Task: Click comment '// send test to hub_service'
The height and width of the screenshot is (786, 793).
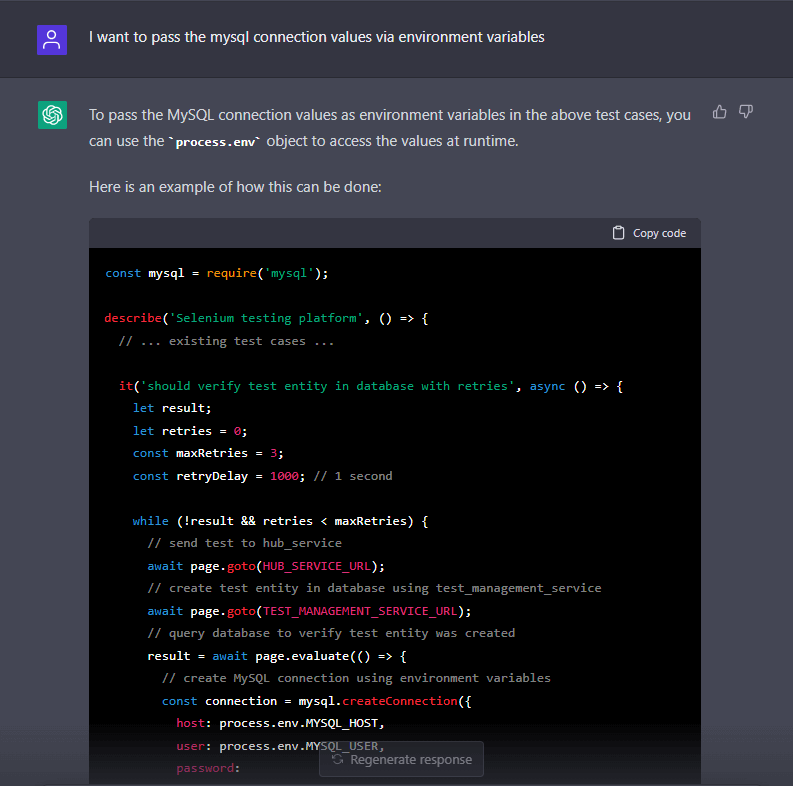Action: pos(244,544)
